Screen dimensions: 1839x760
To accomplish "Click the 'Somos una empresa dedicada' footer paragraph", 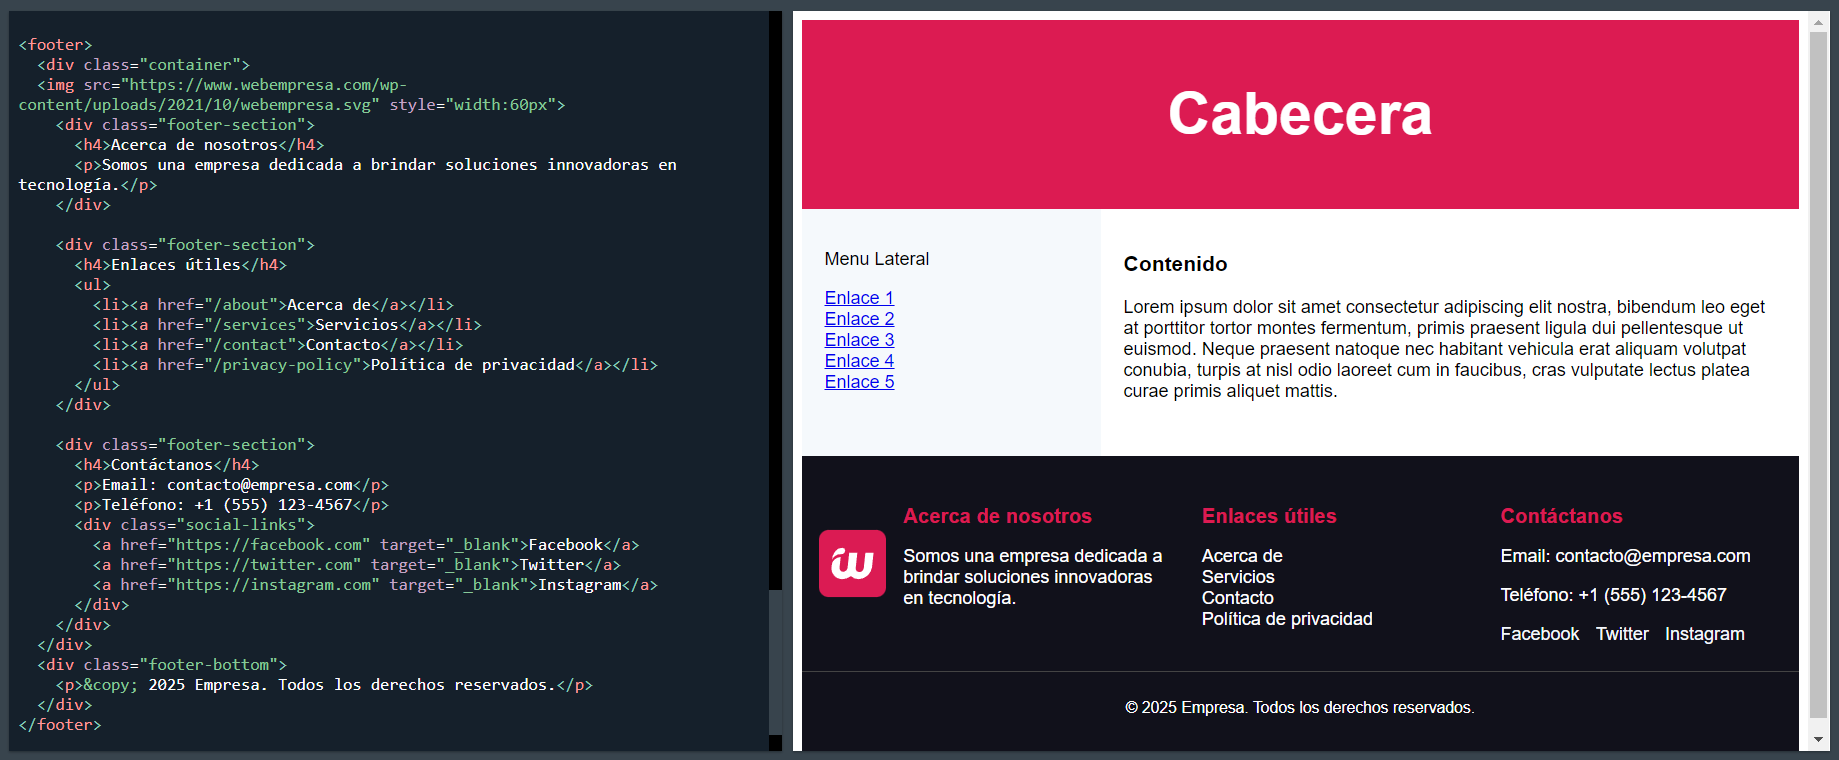I will [x=1033, y=577].
